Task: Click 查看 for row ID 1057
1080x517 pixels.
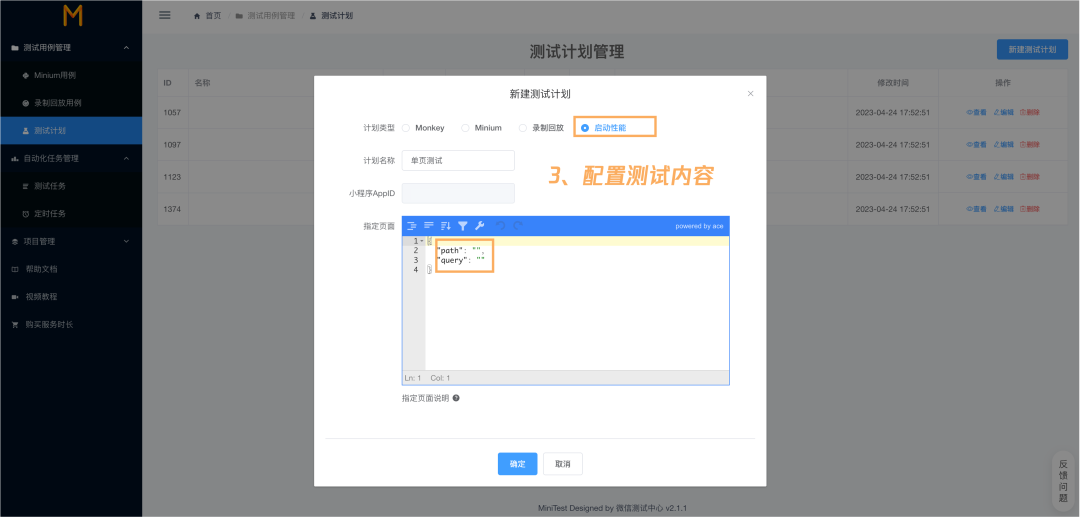Action: pos(977,112)
